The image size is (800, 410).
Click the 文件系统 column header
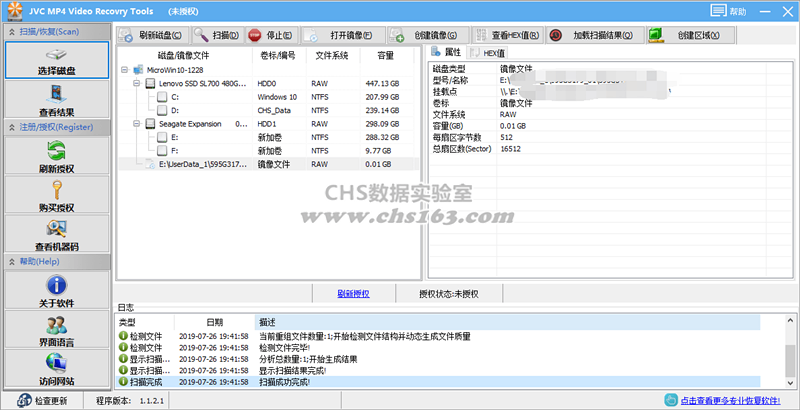(332, 56)
